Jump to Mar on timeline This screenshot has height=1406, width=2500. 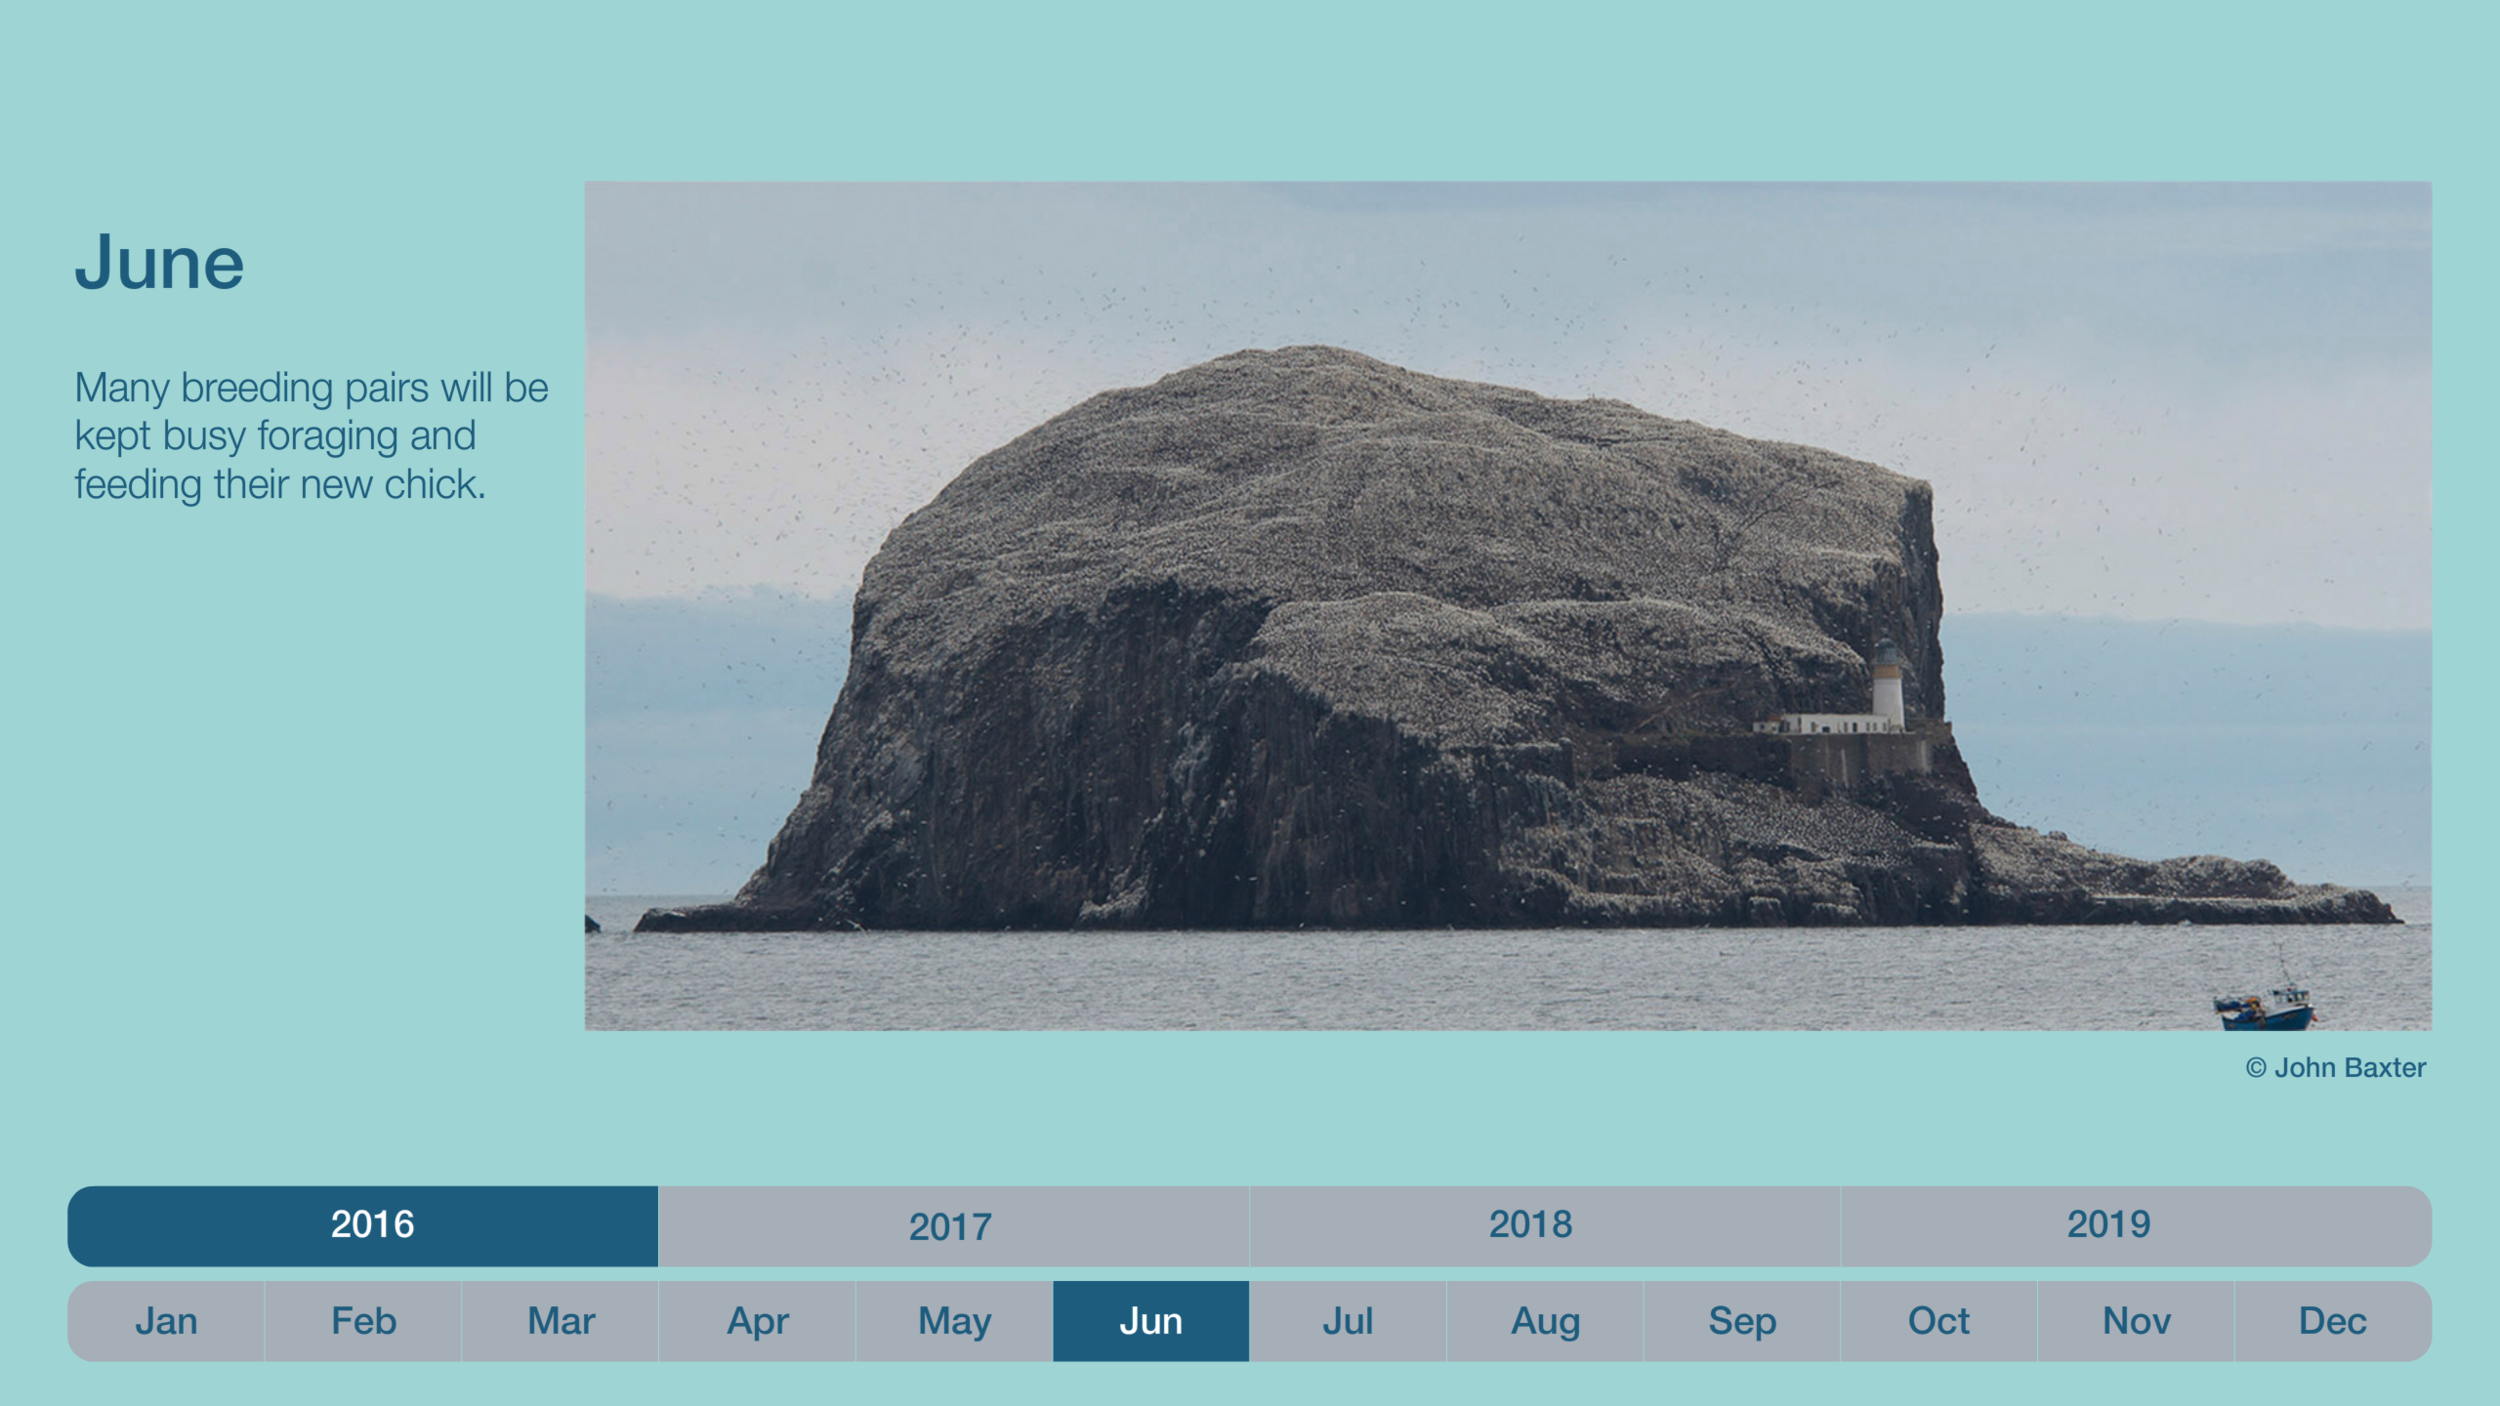pos(560,1321)
